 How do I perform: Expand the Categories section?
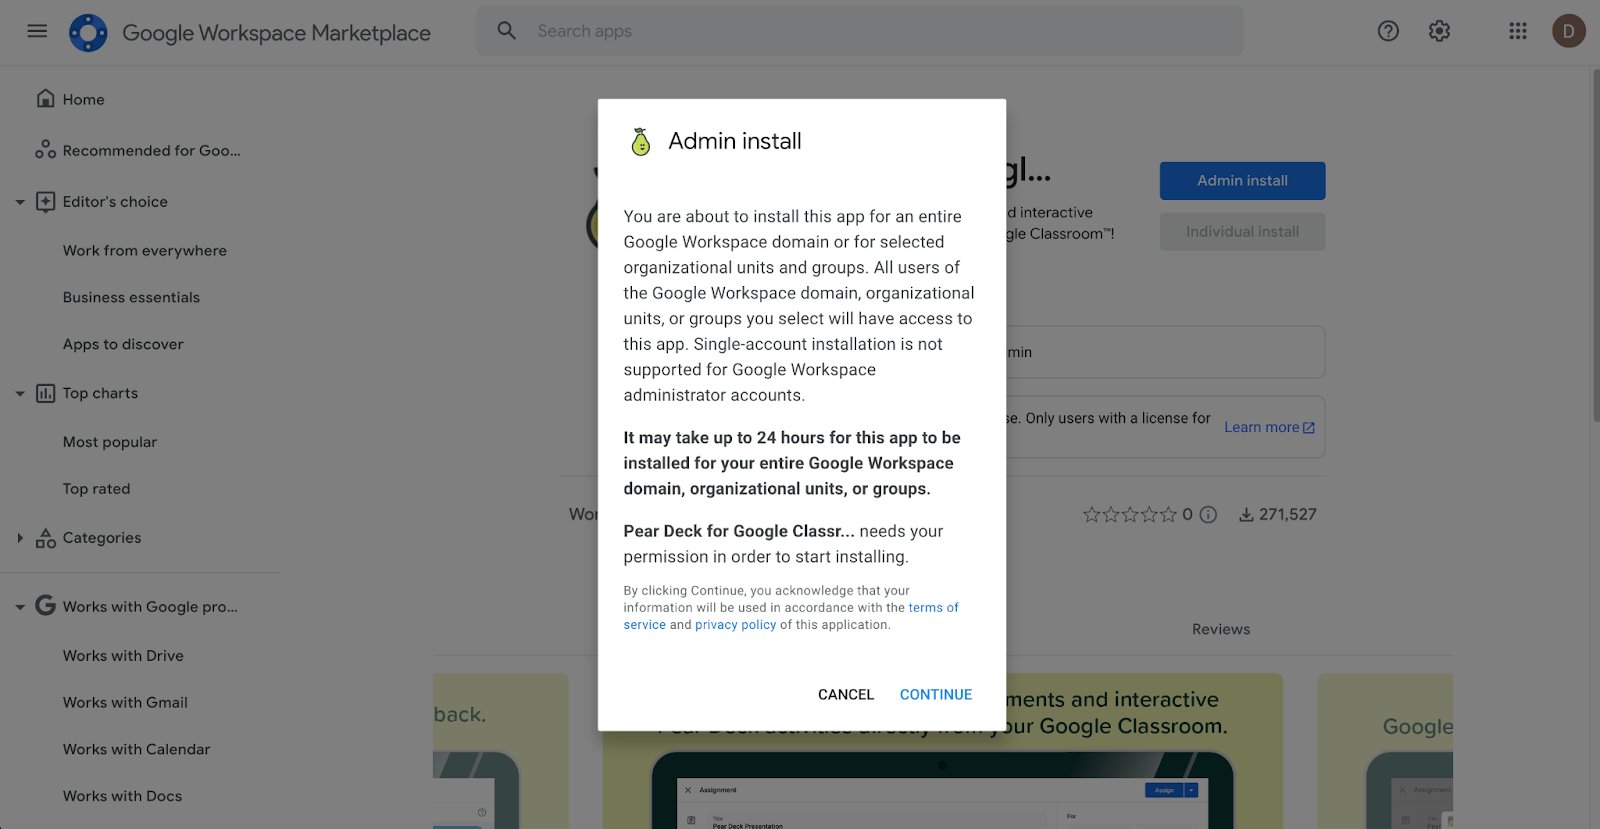tap(20, 538)
